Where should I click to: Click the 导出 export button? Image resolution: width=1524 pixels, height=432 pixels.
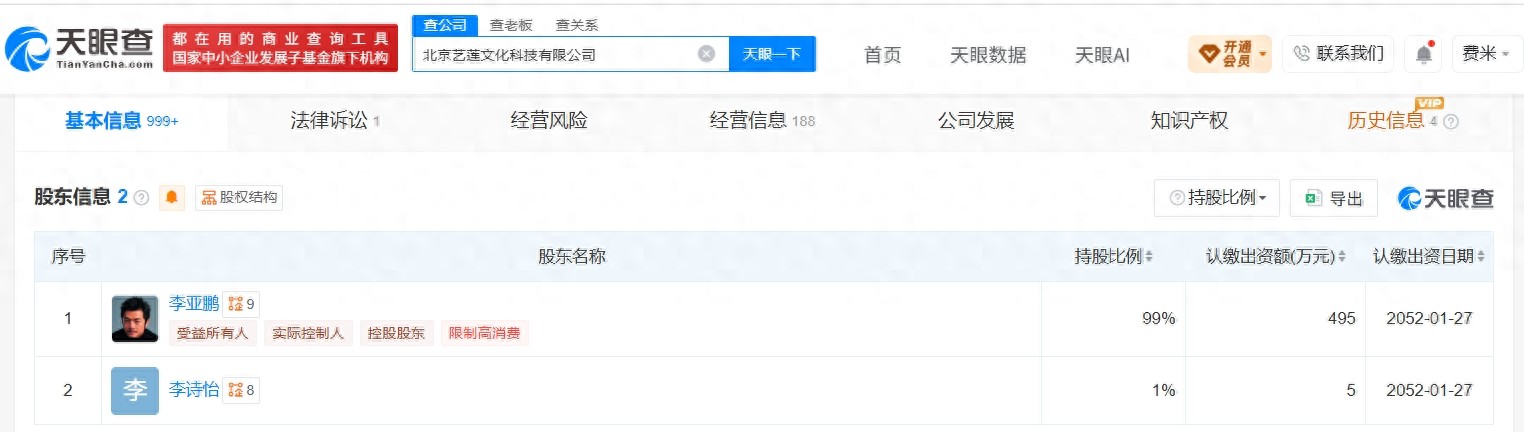pos(1334,198)
